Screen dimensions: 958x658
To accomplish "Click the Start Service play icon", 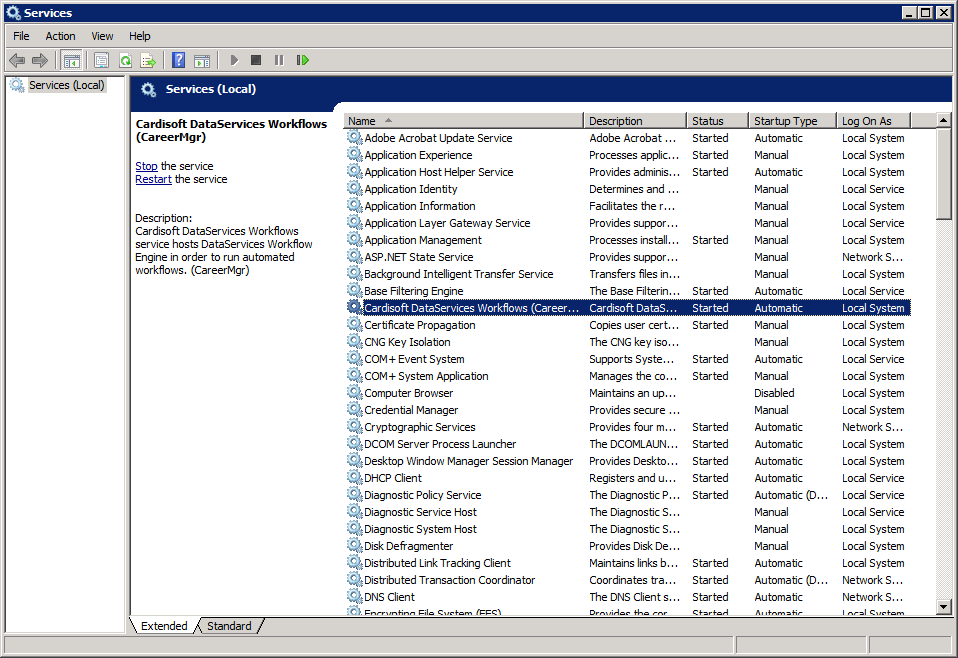I will [234, 60].
